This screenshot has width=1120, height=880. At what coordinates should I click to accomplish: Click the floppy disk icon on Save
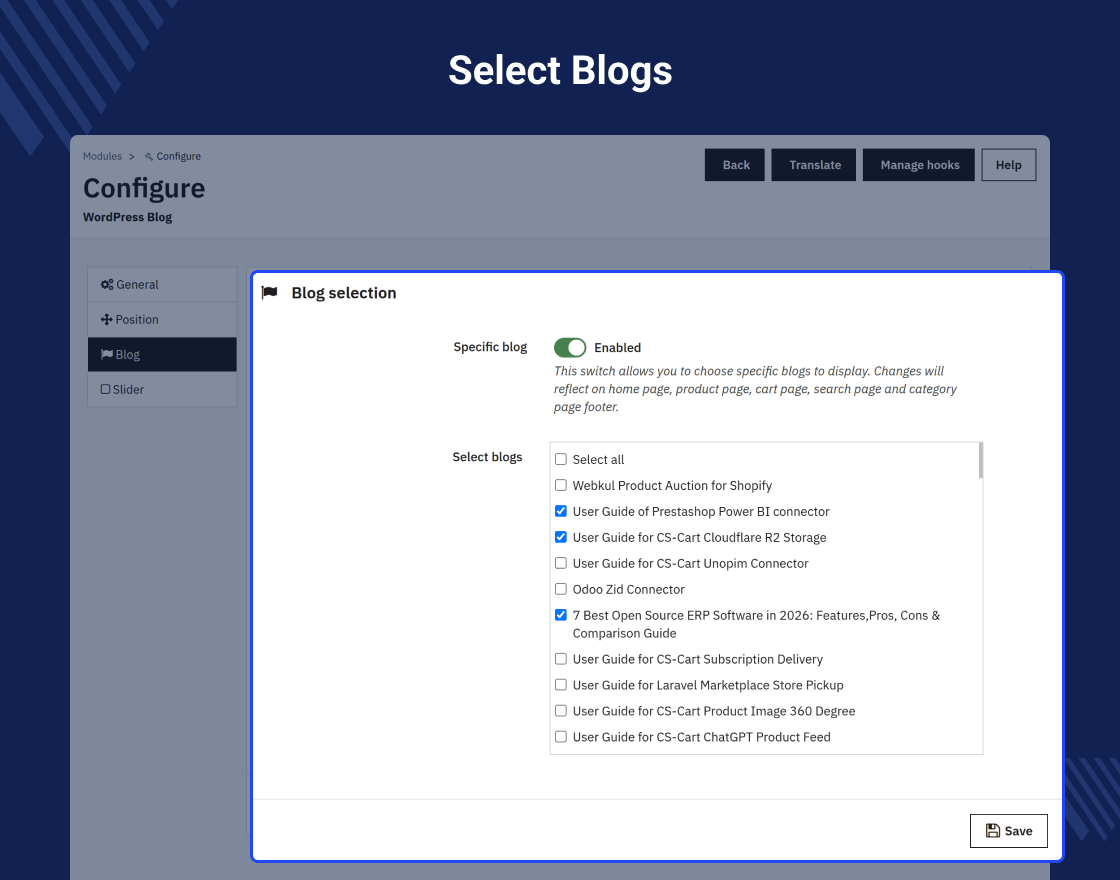click(993, 831)
